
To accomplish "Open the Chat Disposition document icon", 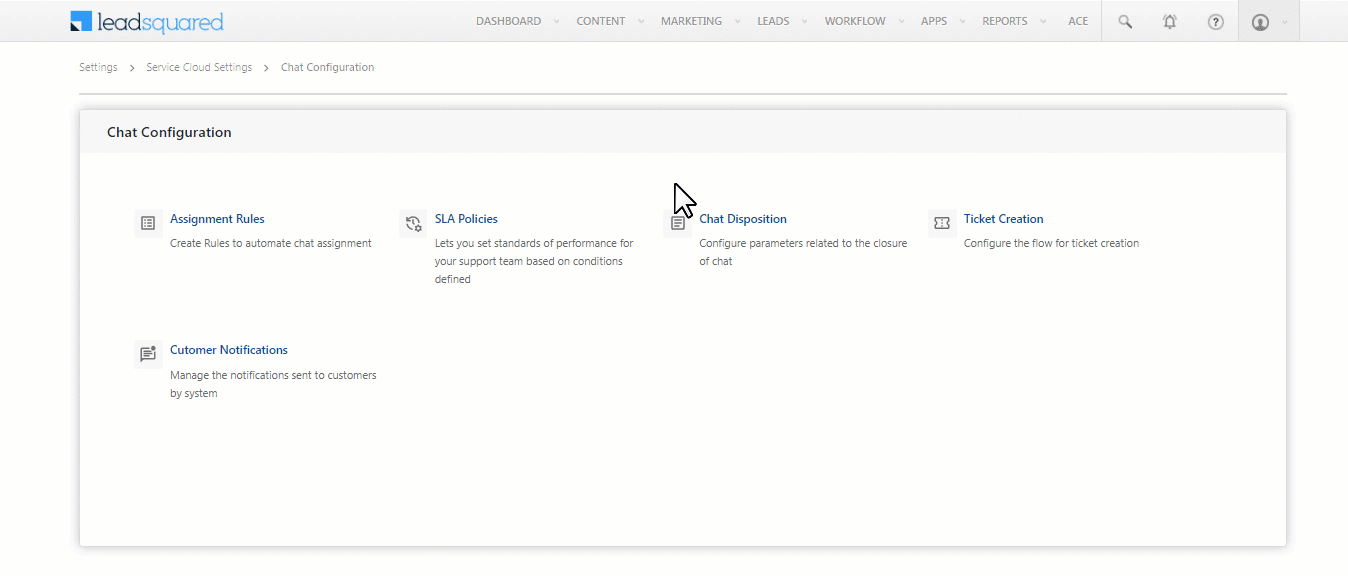I will 677,223.
